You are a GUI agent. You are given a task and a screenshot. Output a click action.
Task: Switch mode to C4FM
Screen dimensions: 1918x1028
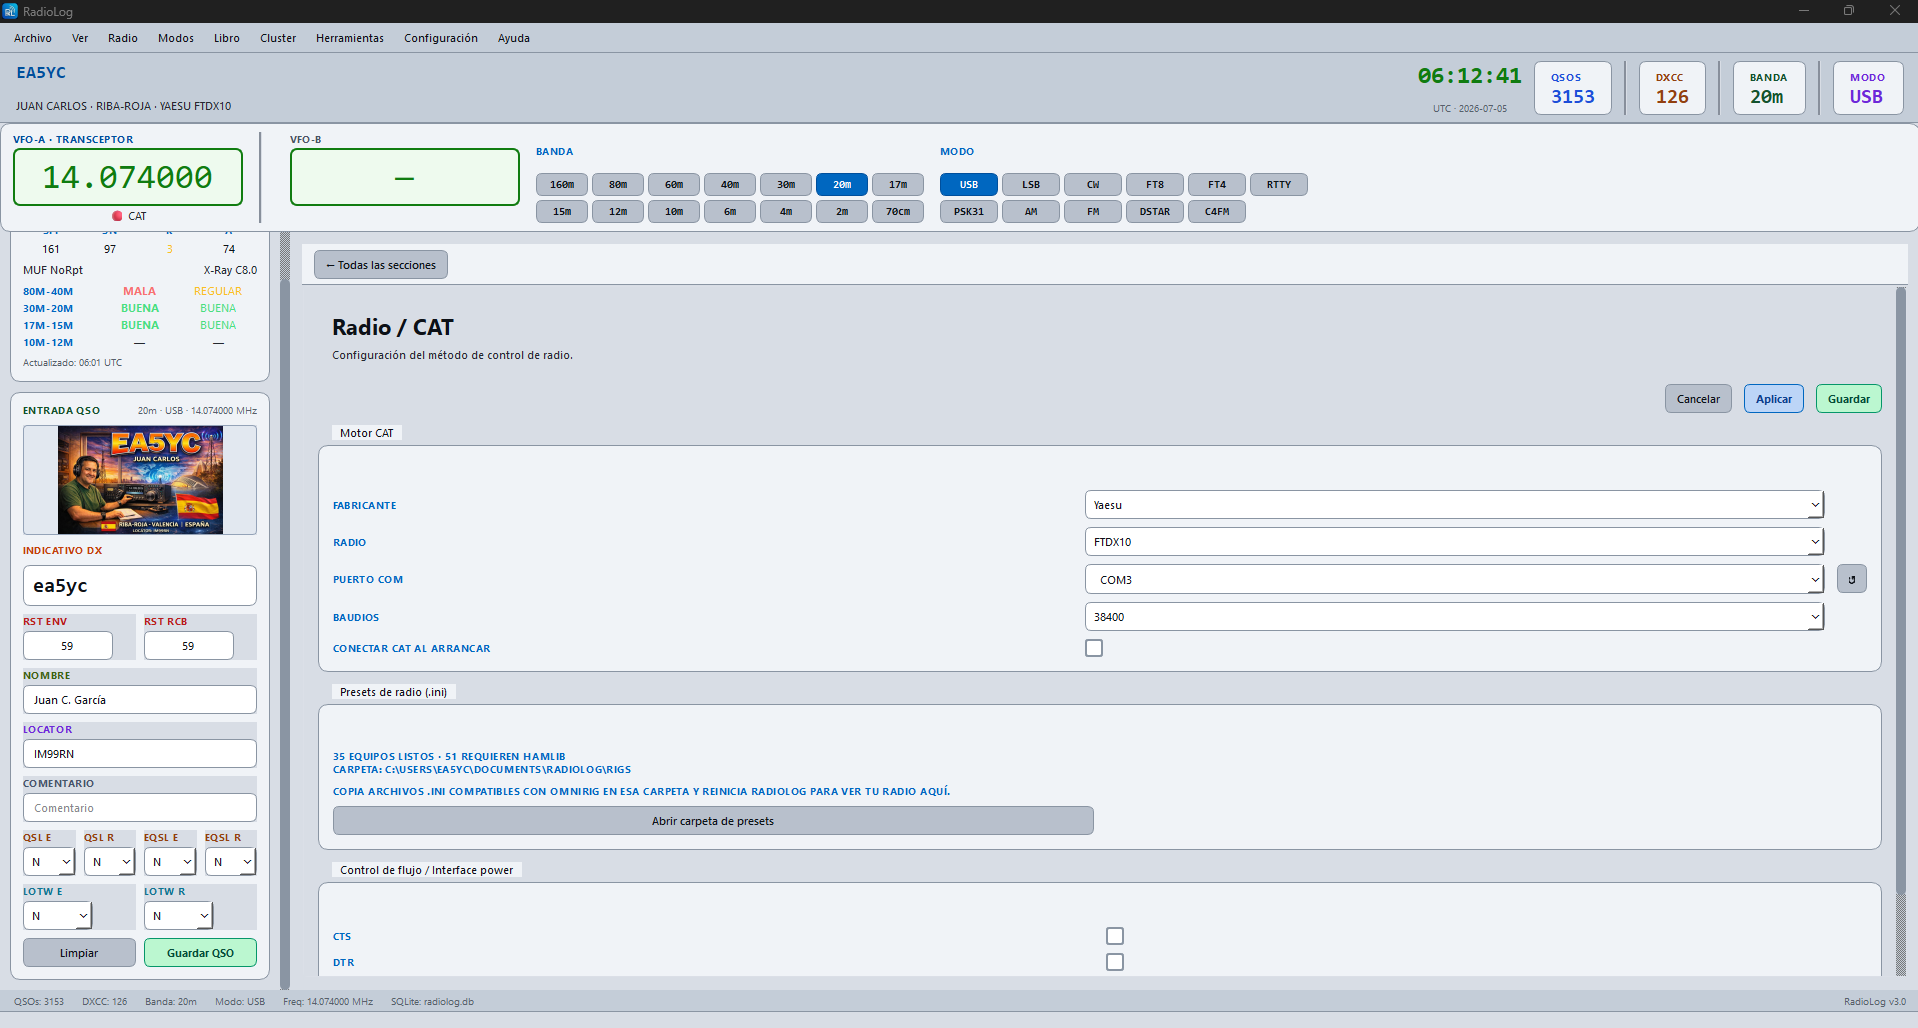point(1217,212)
